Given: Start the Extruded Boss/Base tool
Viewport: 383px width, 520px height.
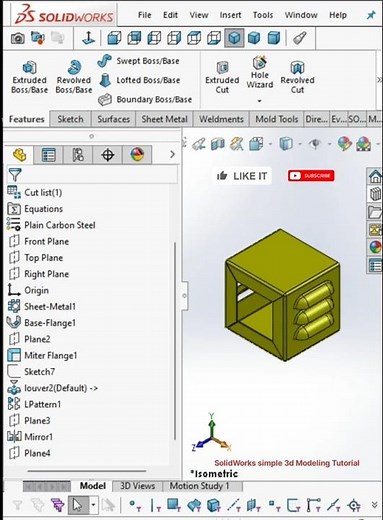Looking at the screenshot, I should [x=29, y=77].
